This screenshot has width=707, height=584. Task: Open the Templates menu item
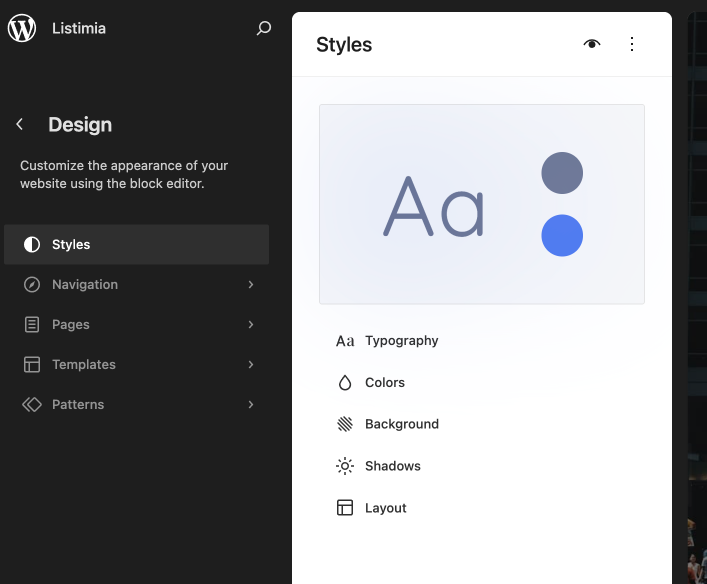tap(137, 364)
